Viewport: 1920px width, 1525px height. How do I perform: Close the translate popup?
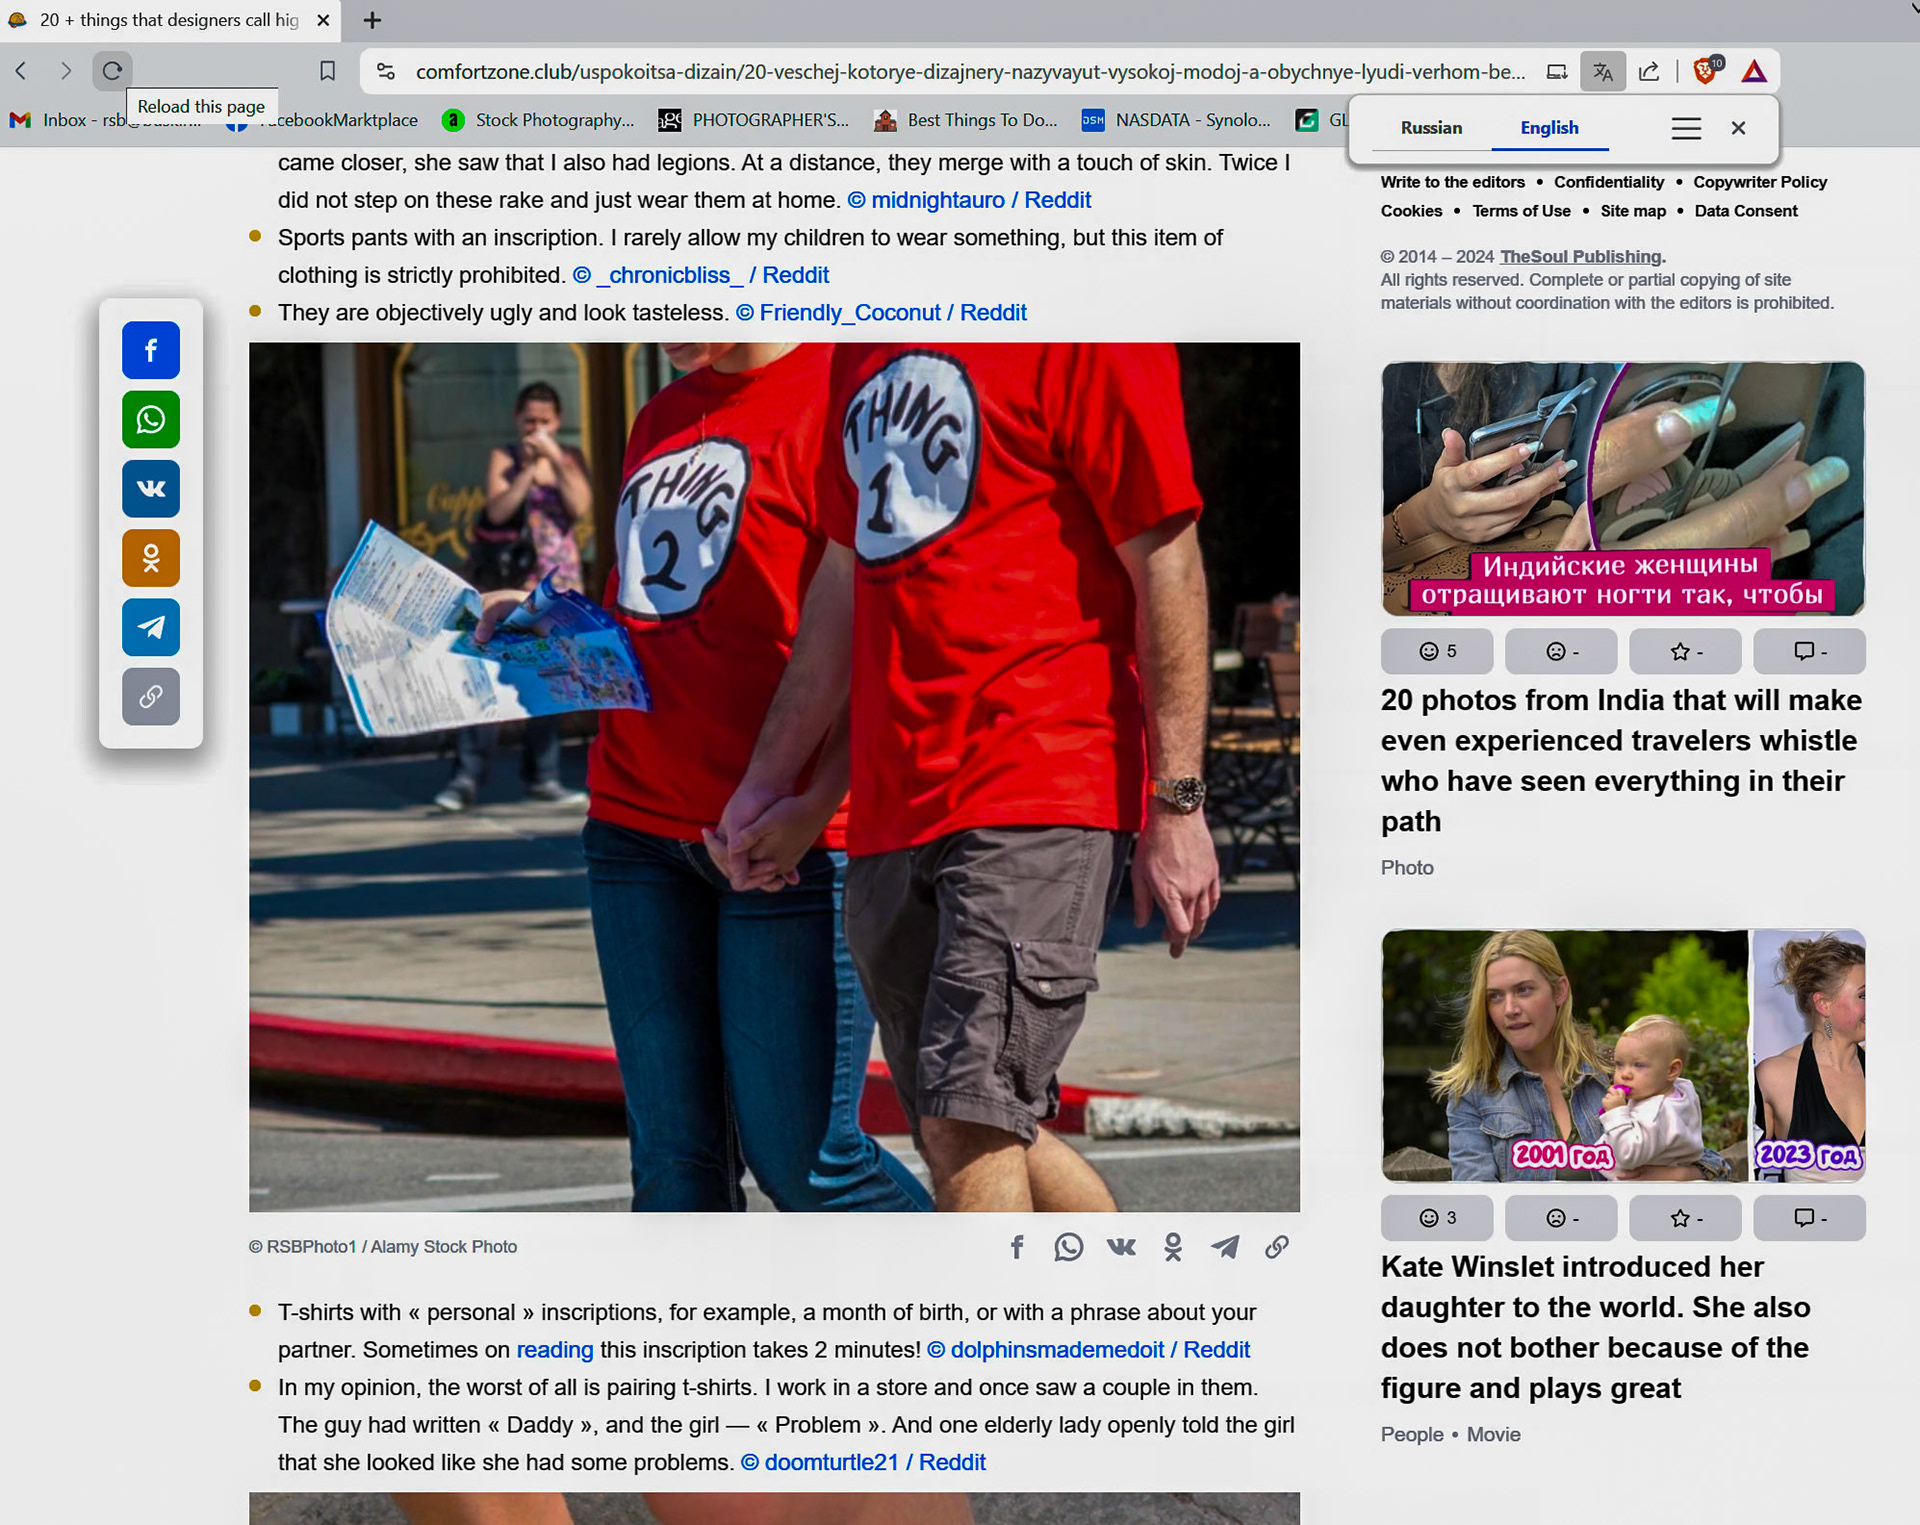tap(1738, 128)
